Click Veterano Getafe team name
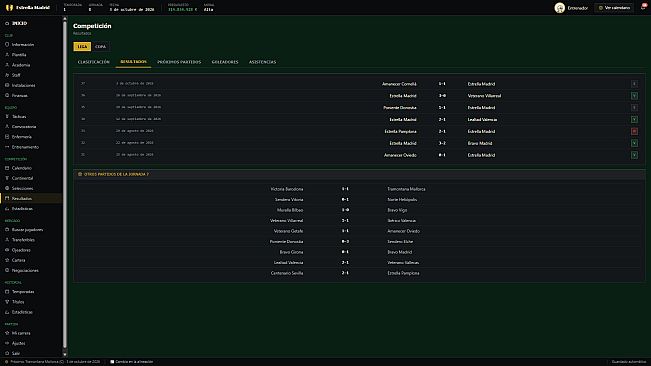This screenshot has width=651, height=366. (x=289, y=231)
